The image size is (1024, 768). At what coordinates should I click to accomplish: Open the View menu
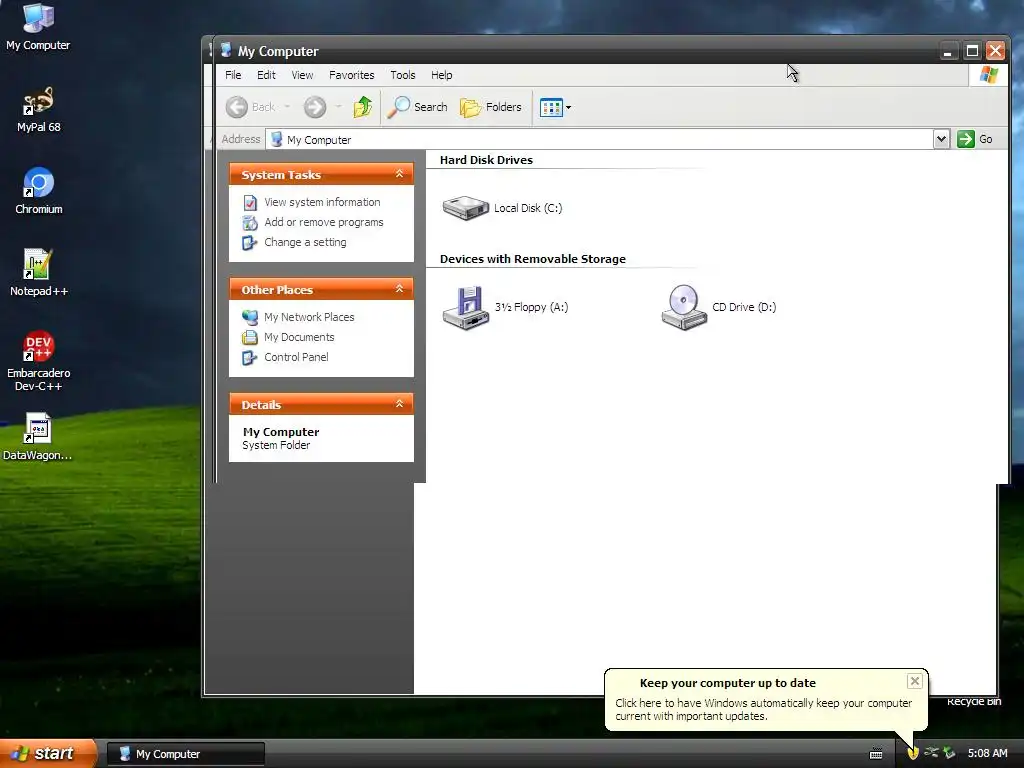(302, 75)
